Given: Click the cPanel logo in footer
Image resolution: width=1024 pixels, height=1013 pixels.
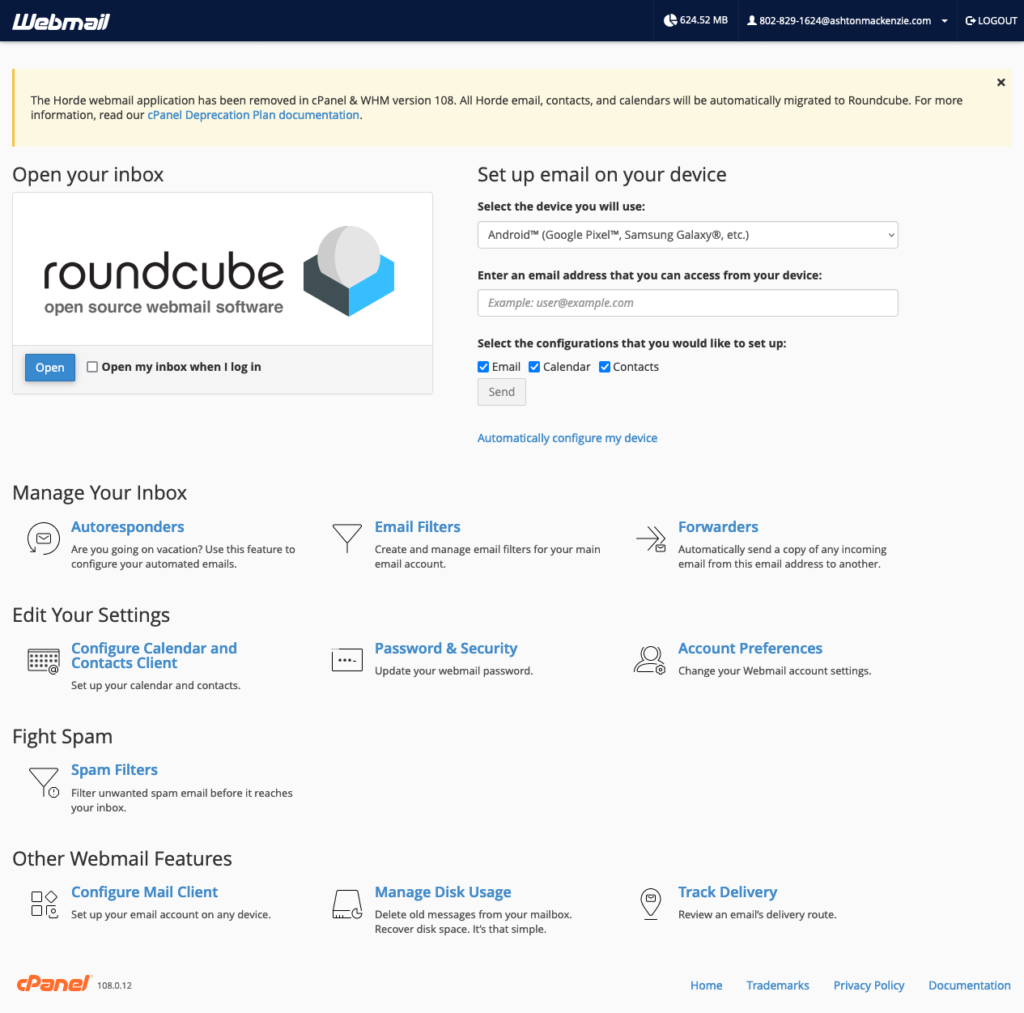Looking at the screenshot, I should tap(54, 984).
